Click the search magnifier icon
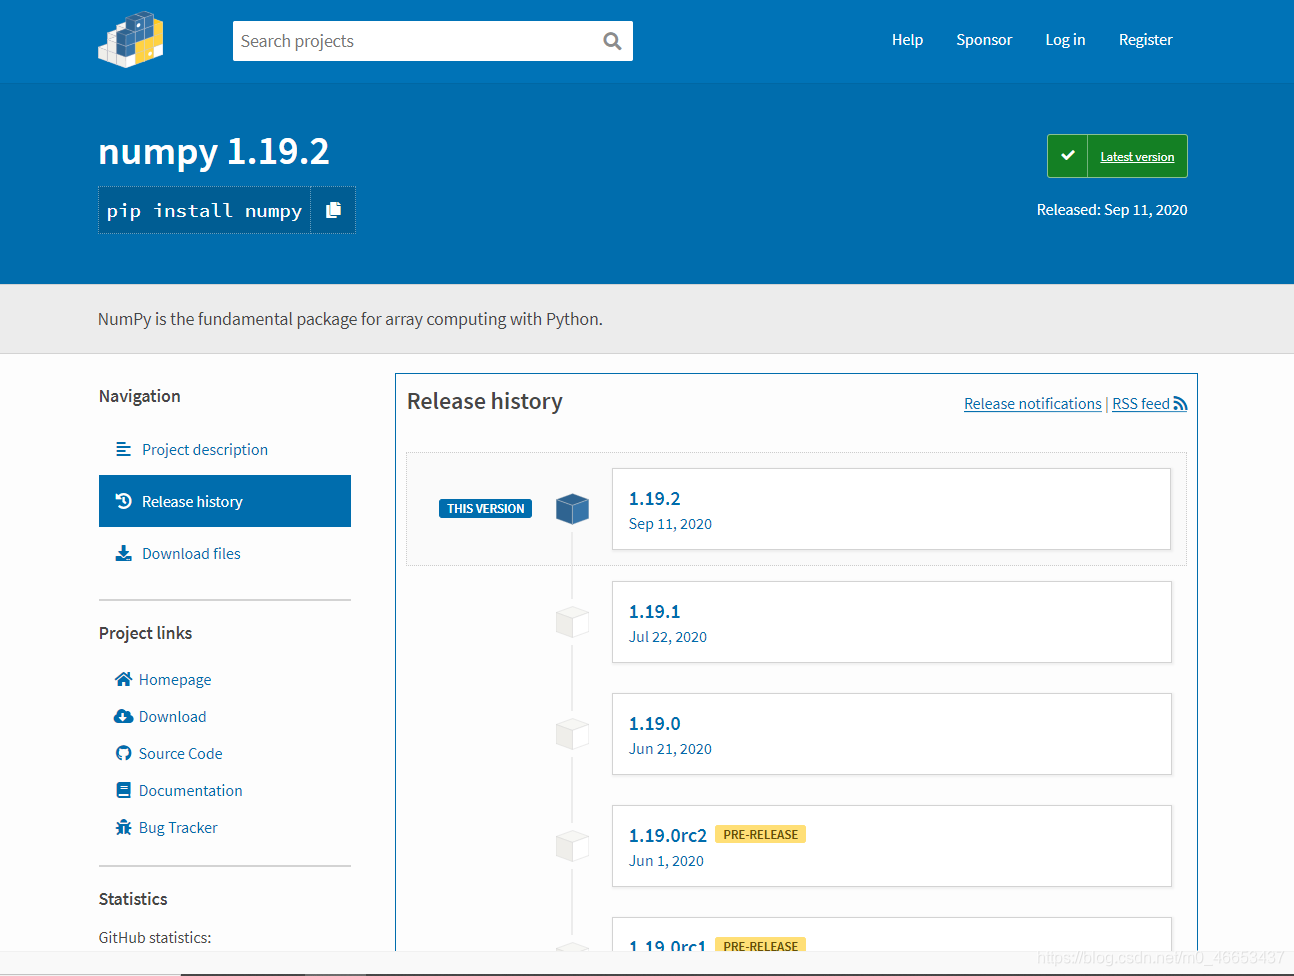1294x976 pixels. pos(612,41)
